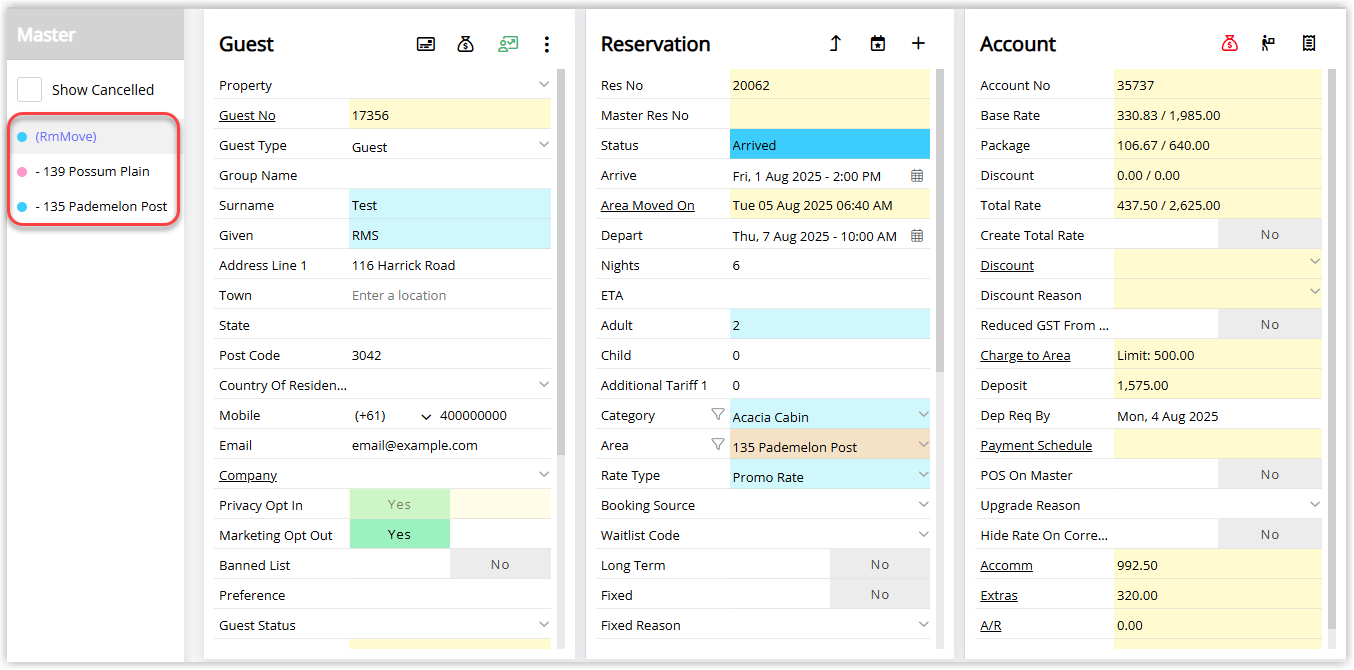Toggle Privacy Opt In Yes
Image resolution: width=1354 pixels, height=670 pixels.
400,505
